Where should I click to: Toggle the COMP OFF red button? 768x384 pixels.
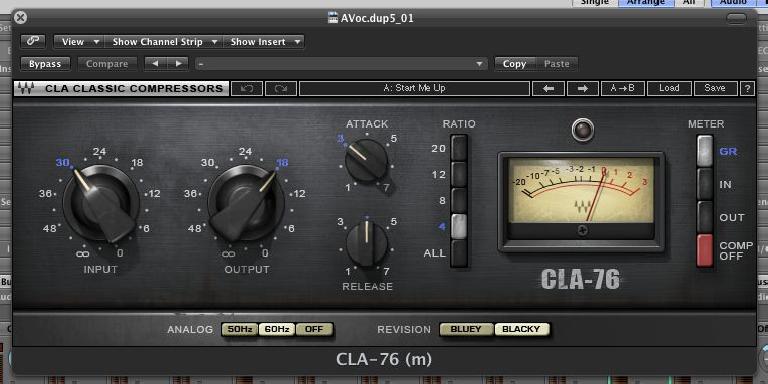(x=705, y=250)
